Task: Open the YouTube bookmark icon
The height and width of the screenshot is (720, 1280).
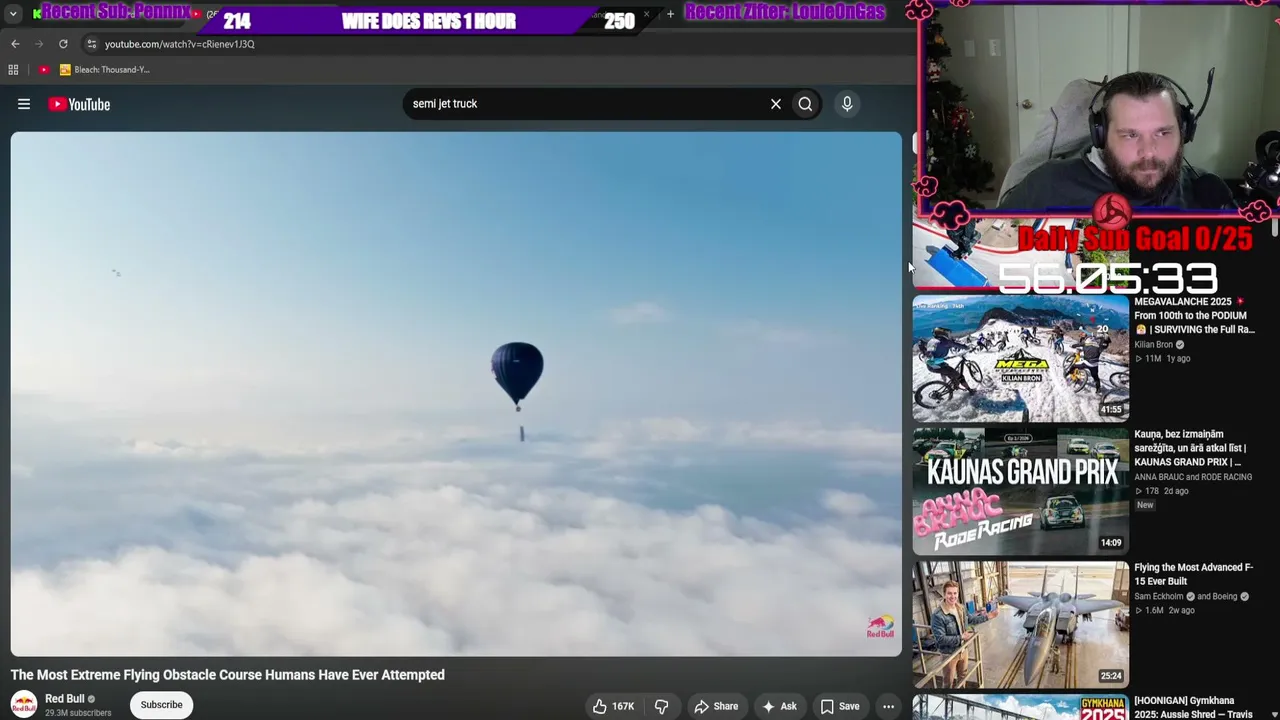Action: (x=44, y=70)
